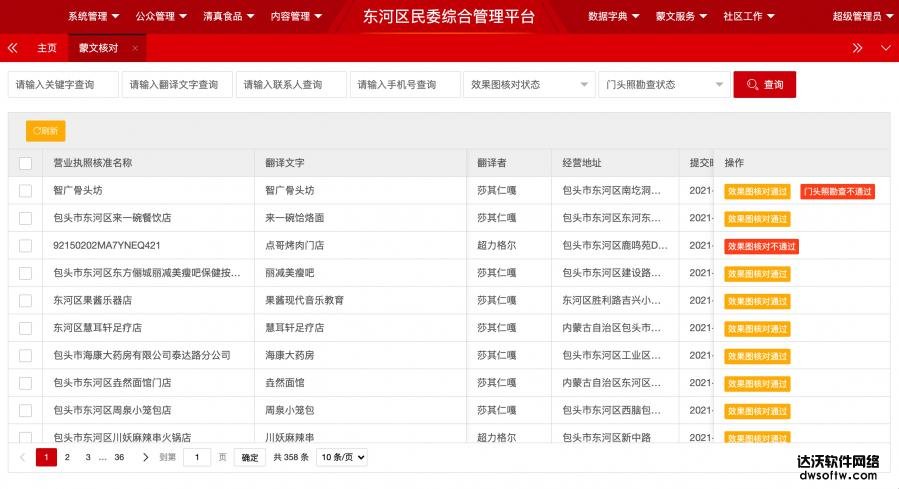The image size is (899, 489).
Task: Check the row for 92150202MA7YNEQ421
Action: [25, 245]
